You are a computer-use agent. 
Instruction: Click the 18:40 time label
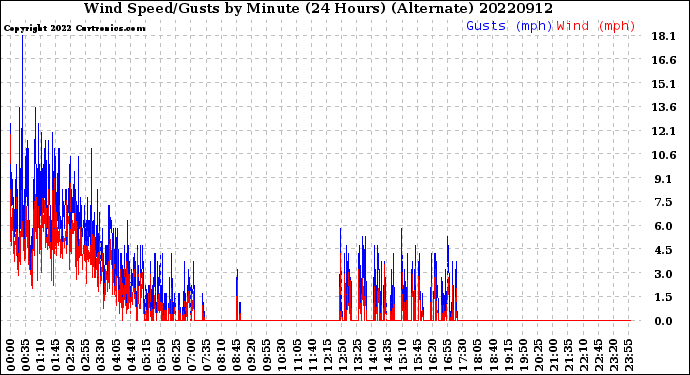click(x=494, y=355)
